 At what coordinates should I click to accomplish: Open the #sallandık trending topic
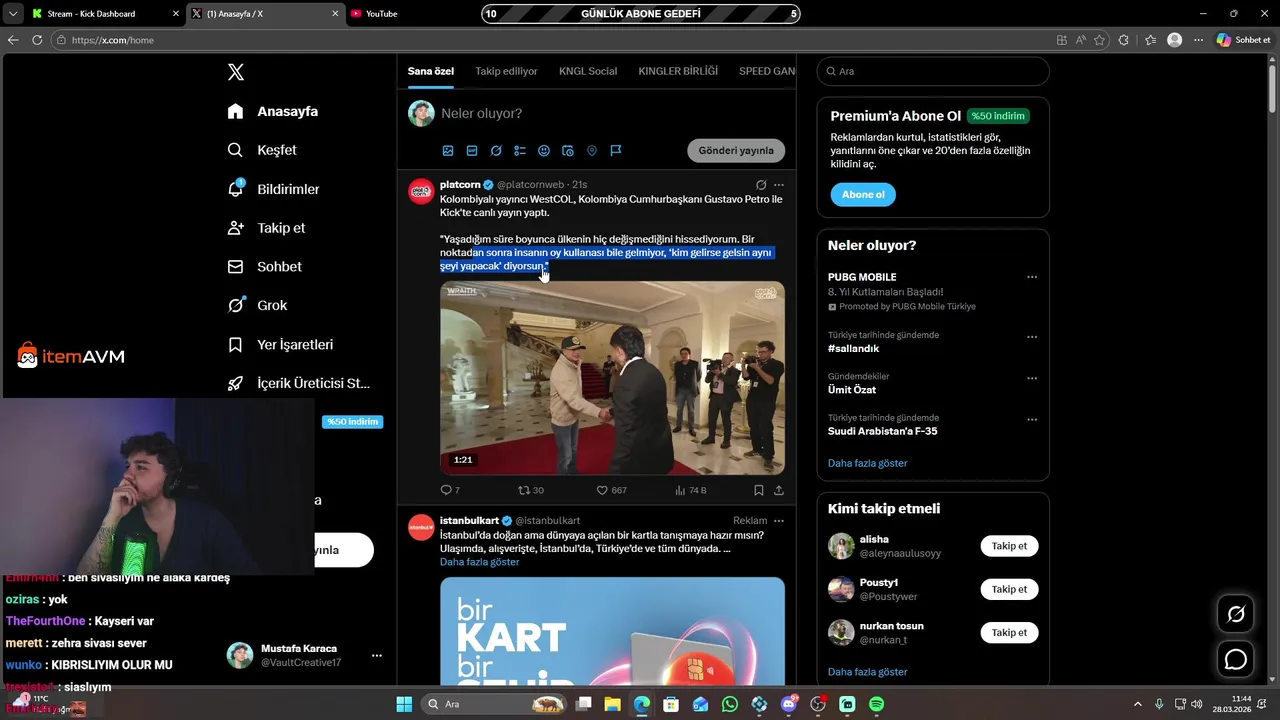pos(853,349)
